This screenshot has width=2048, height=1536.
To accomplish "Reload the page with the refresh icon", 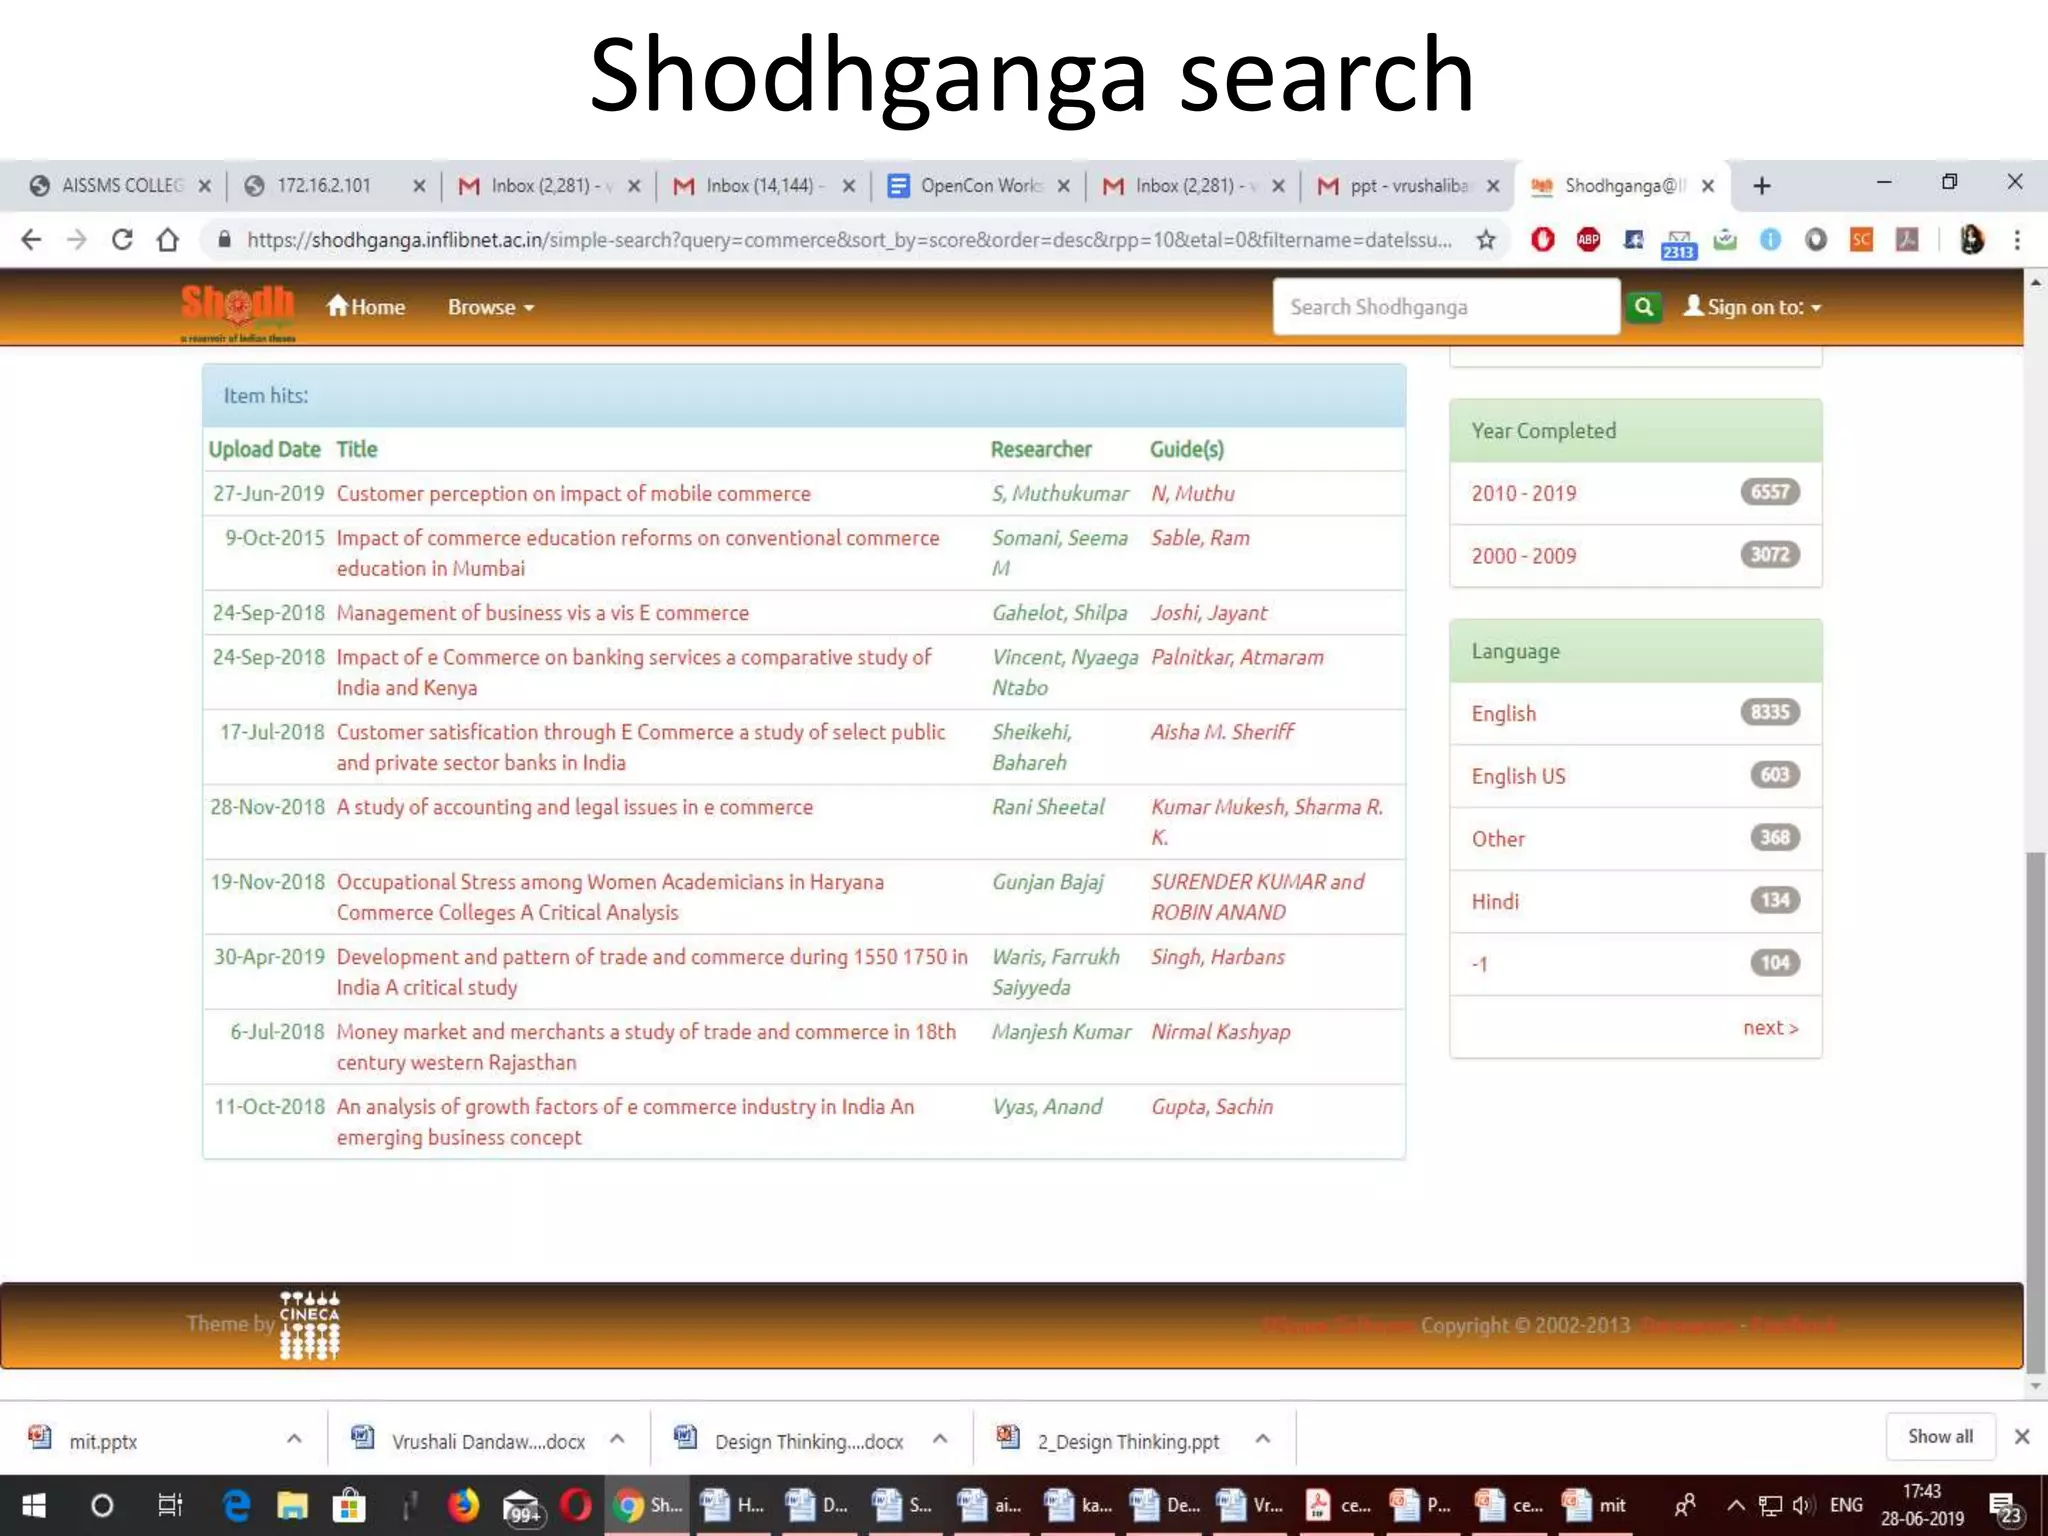I will (122, 240).
